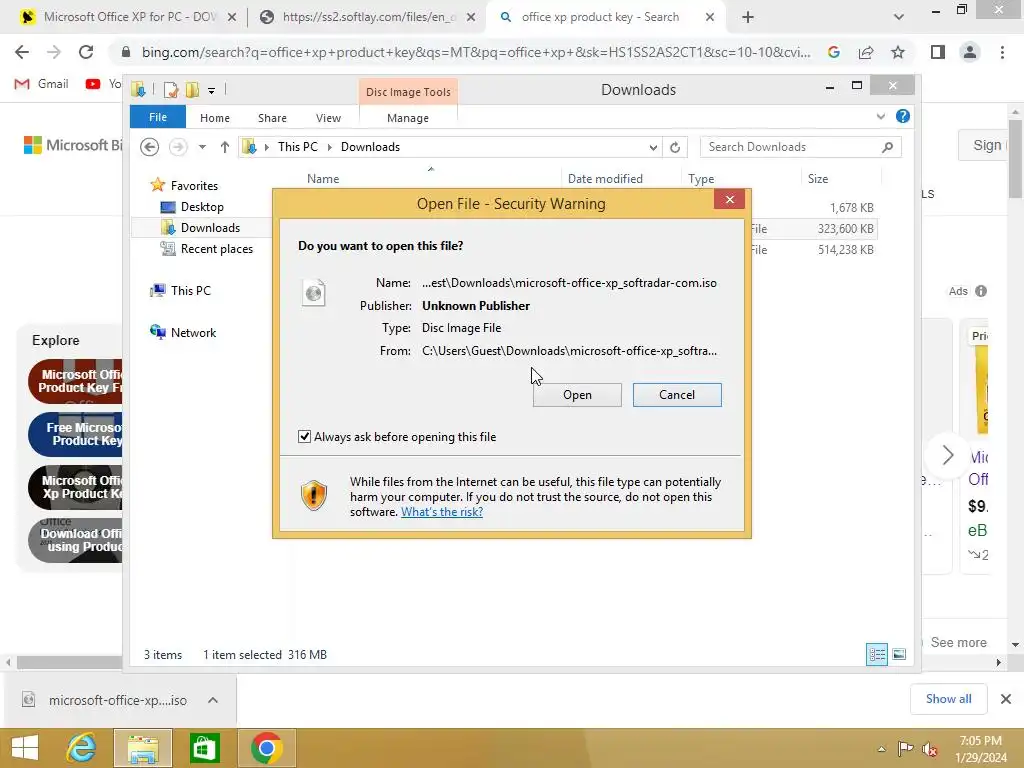
Task: Switch to the ss2.softlay.com tab
Action: coord(366,17)
